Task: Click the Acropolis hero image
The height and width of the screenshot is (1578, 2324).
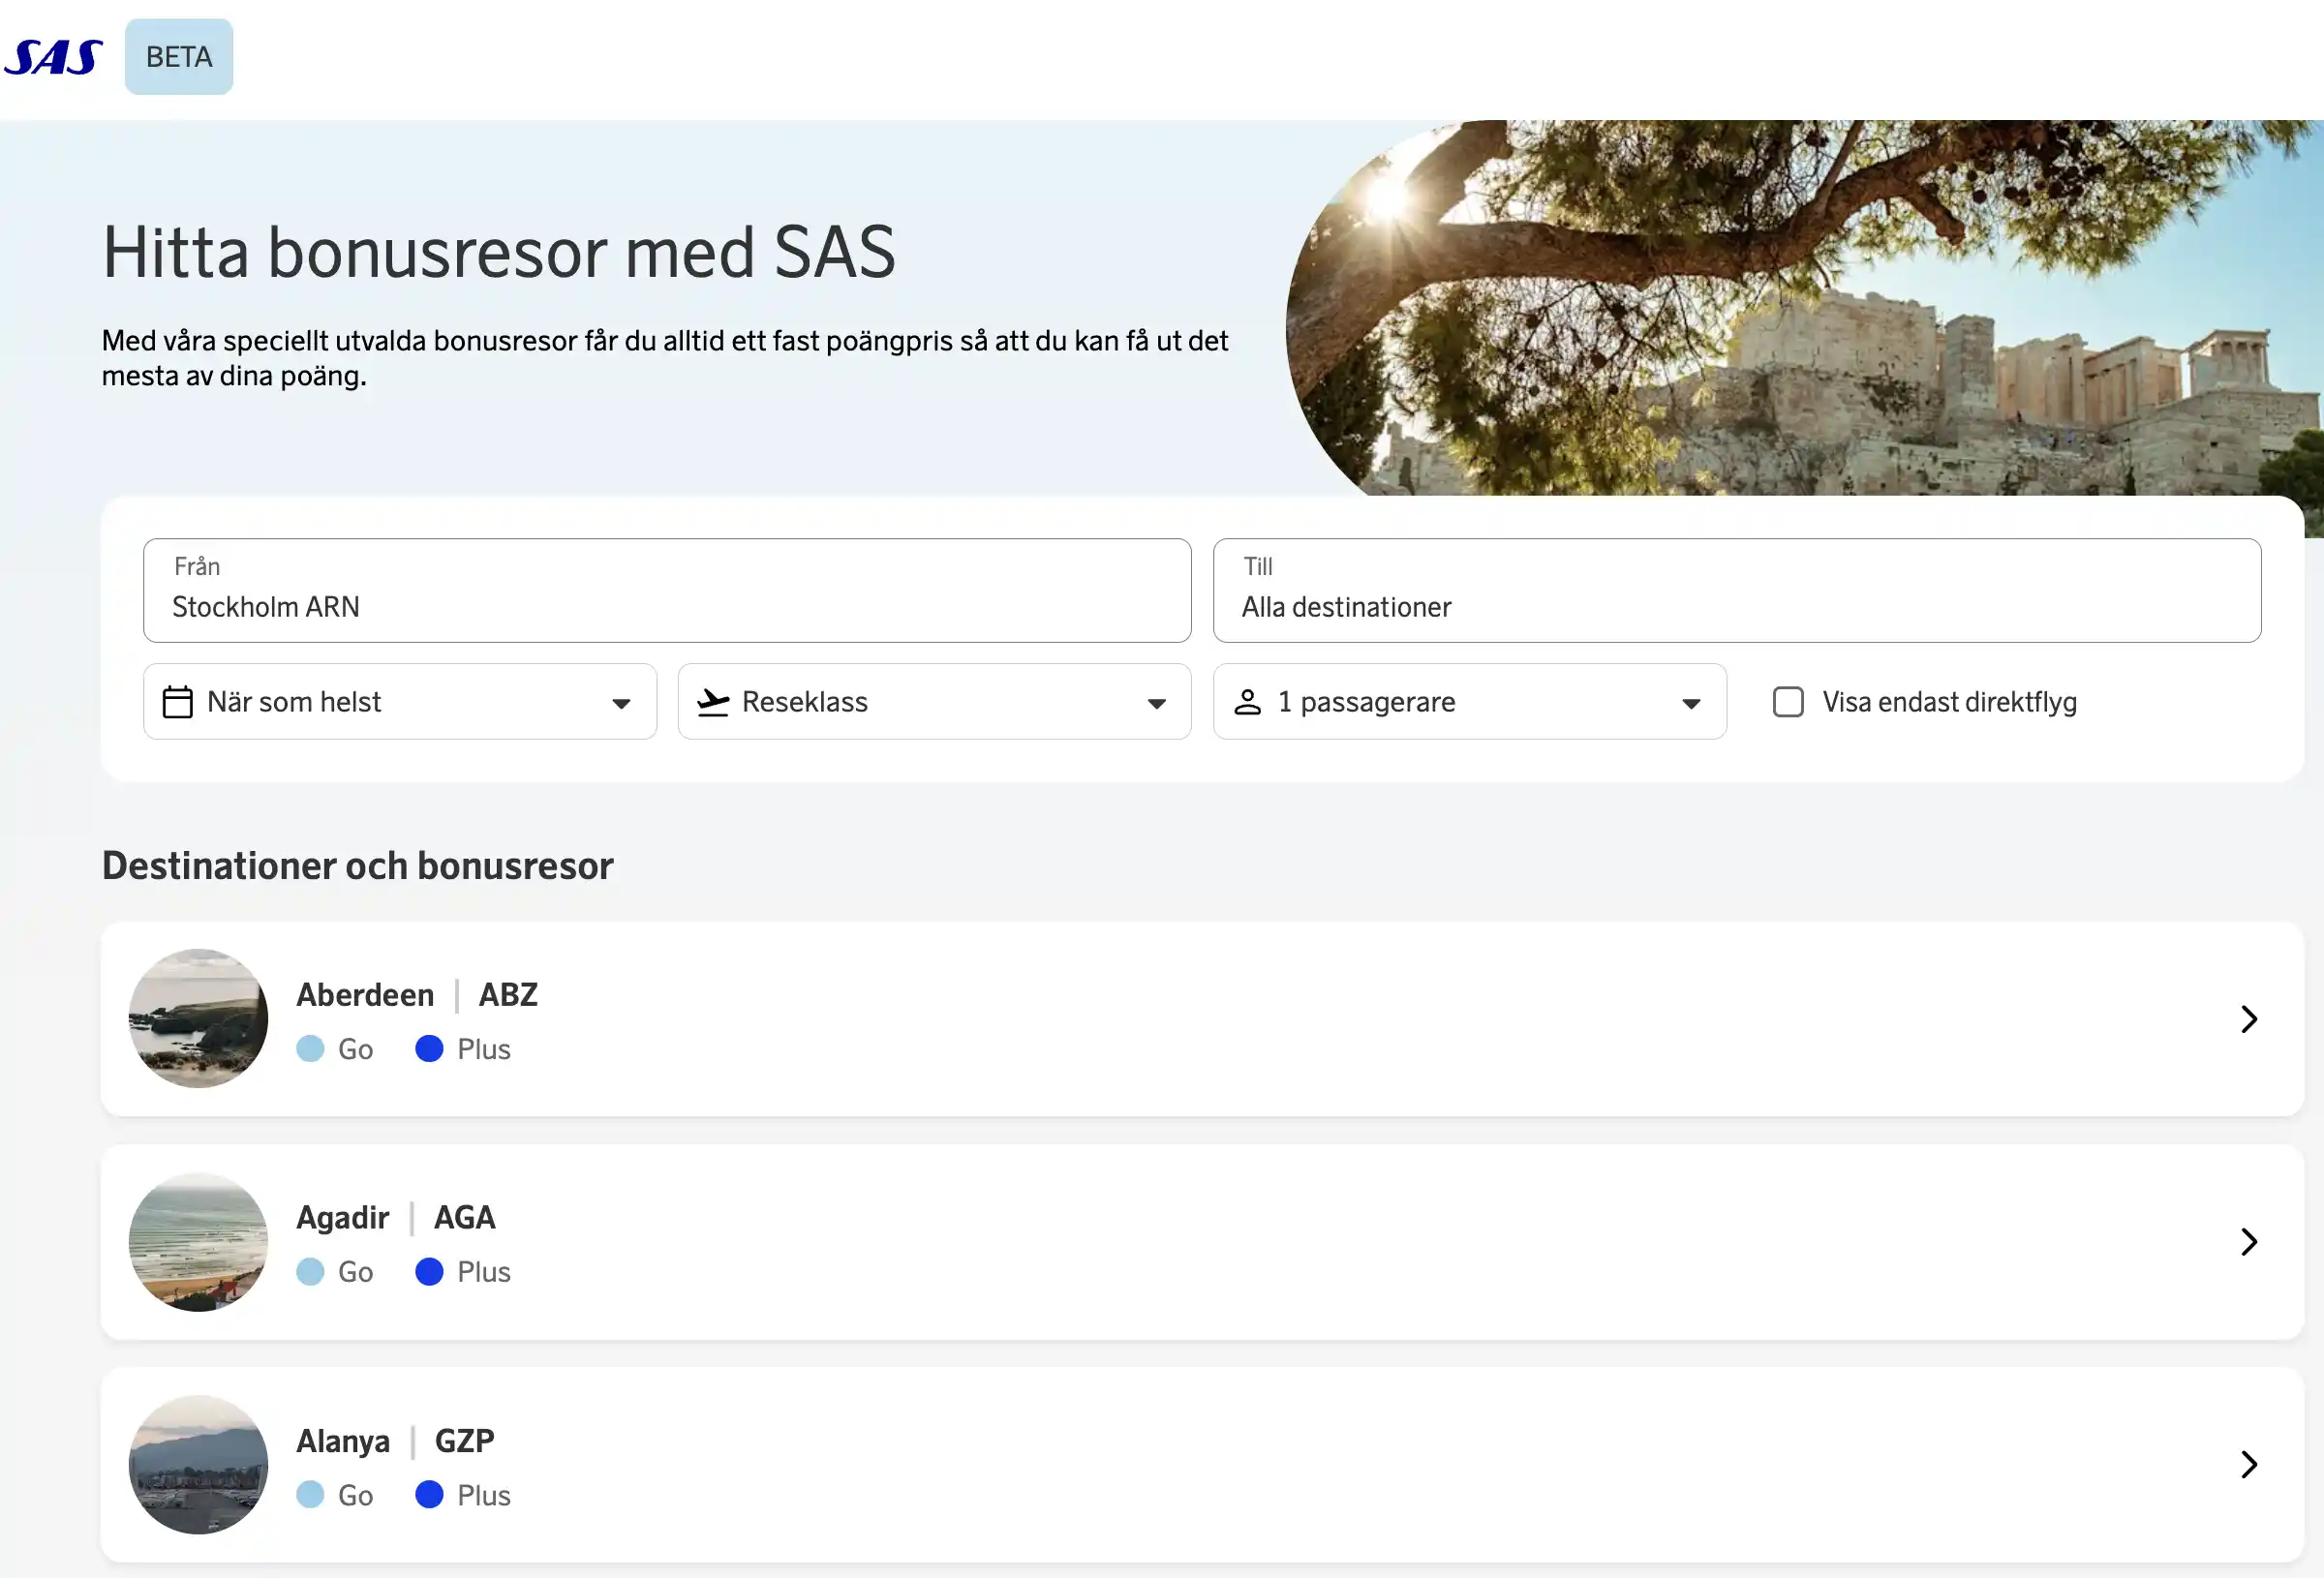Action: coord(1804,308)
